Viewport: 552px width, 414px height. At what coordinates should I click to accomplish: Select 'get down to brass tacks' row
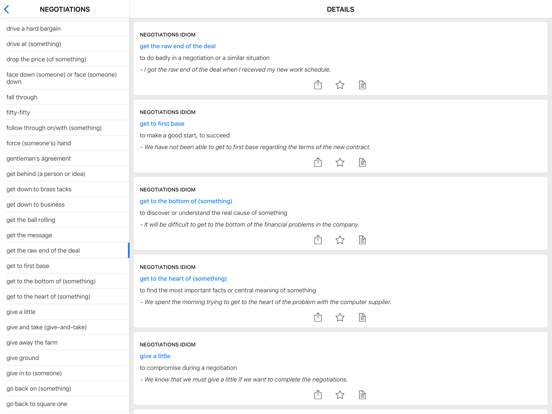coord(65,189)
